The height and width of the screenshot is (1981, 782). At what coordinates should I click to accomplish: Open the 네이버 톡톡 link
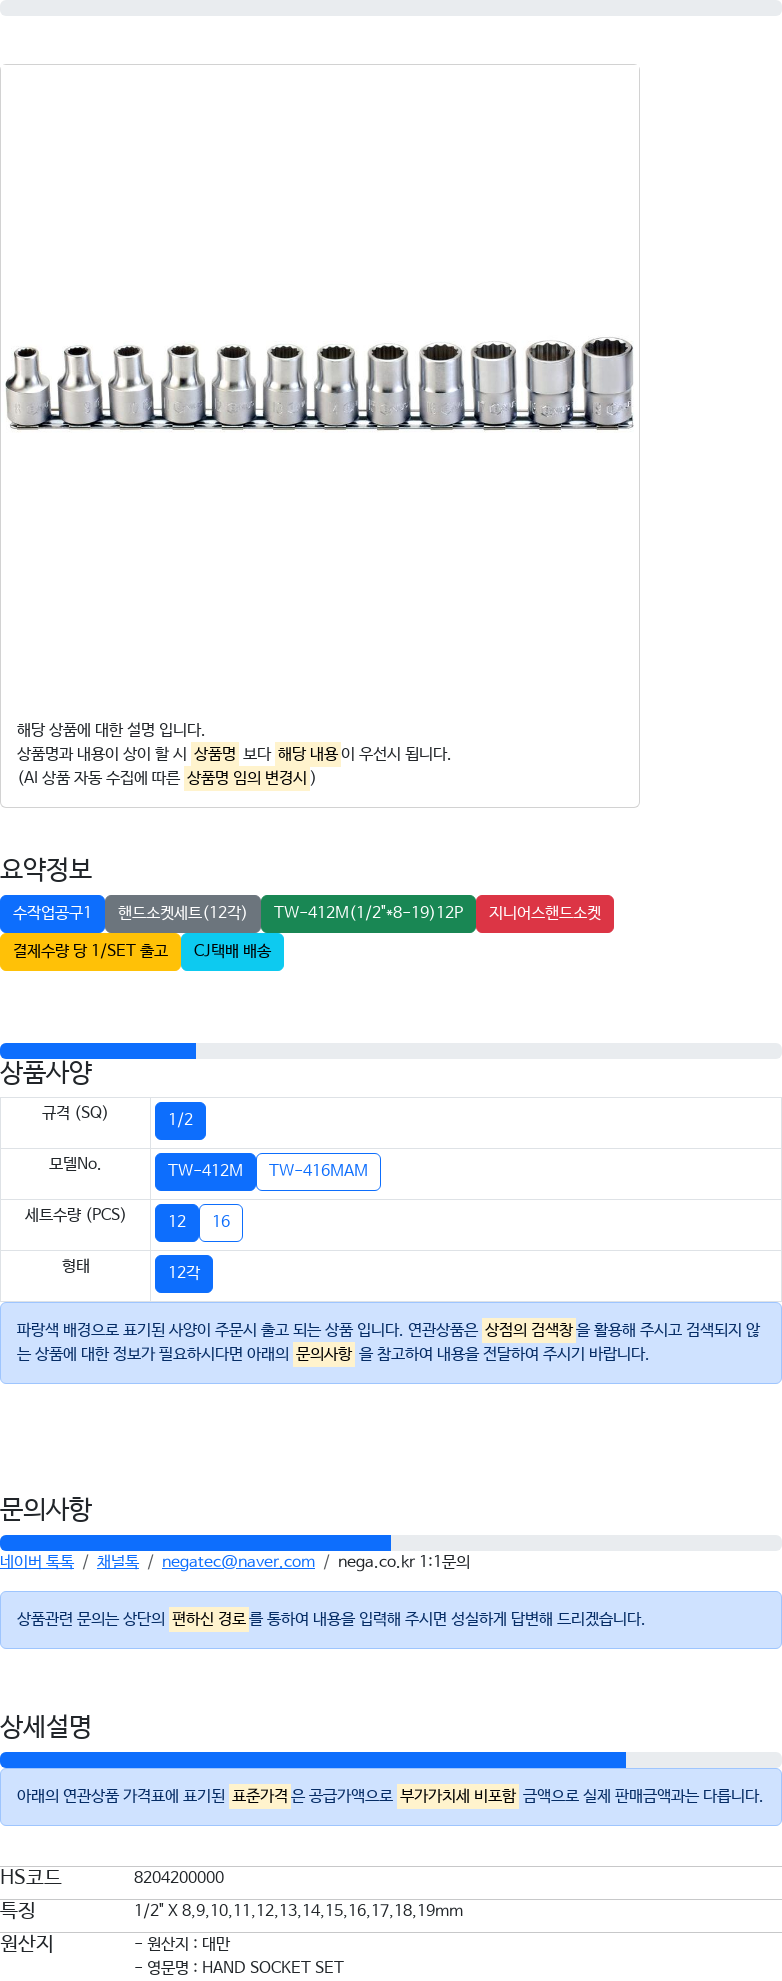pyautogui.click(x=37, y=1561)
